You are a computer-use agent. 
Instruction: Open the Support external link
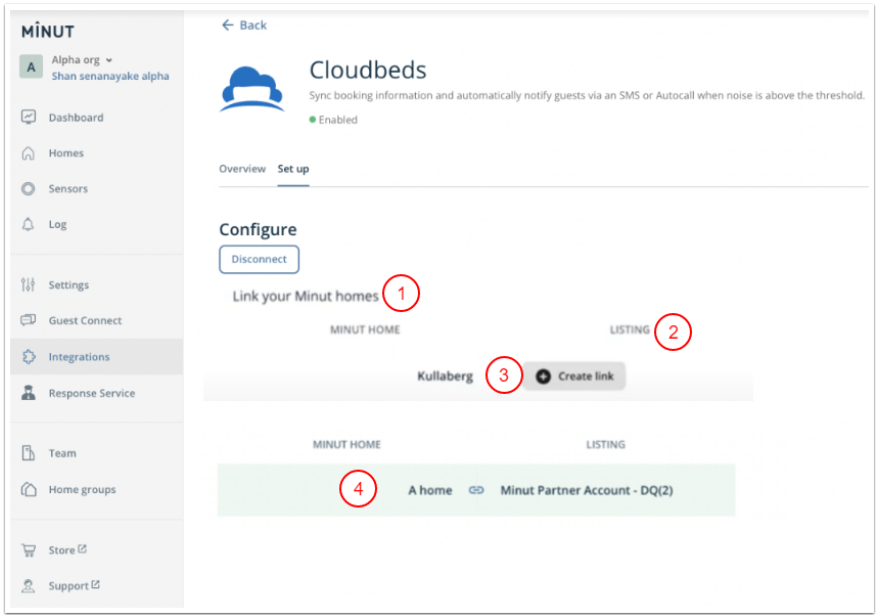(x=74, y=586)
